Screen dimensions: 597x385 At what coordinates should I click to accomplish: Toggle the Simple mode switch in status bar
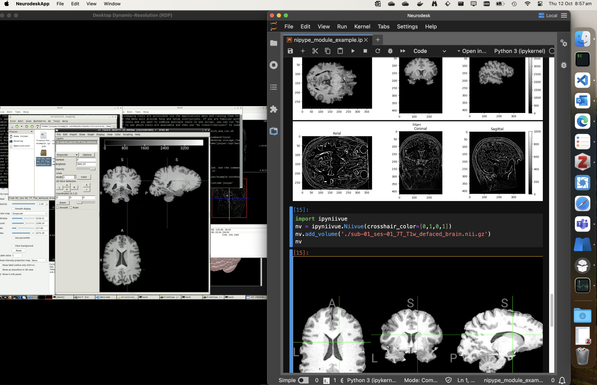[x=303, y=380]
